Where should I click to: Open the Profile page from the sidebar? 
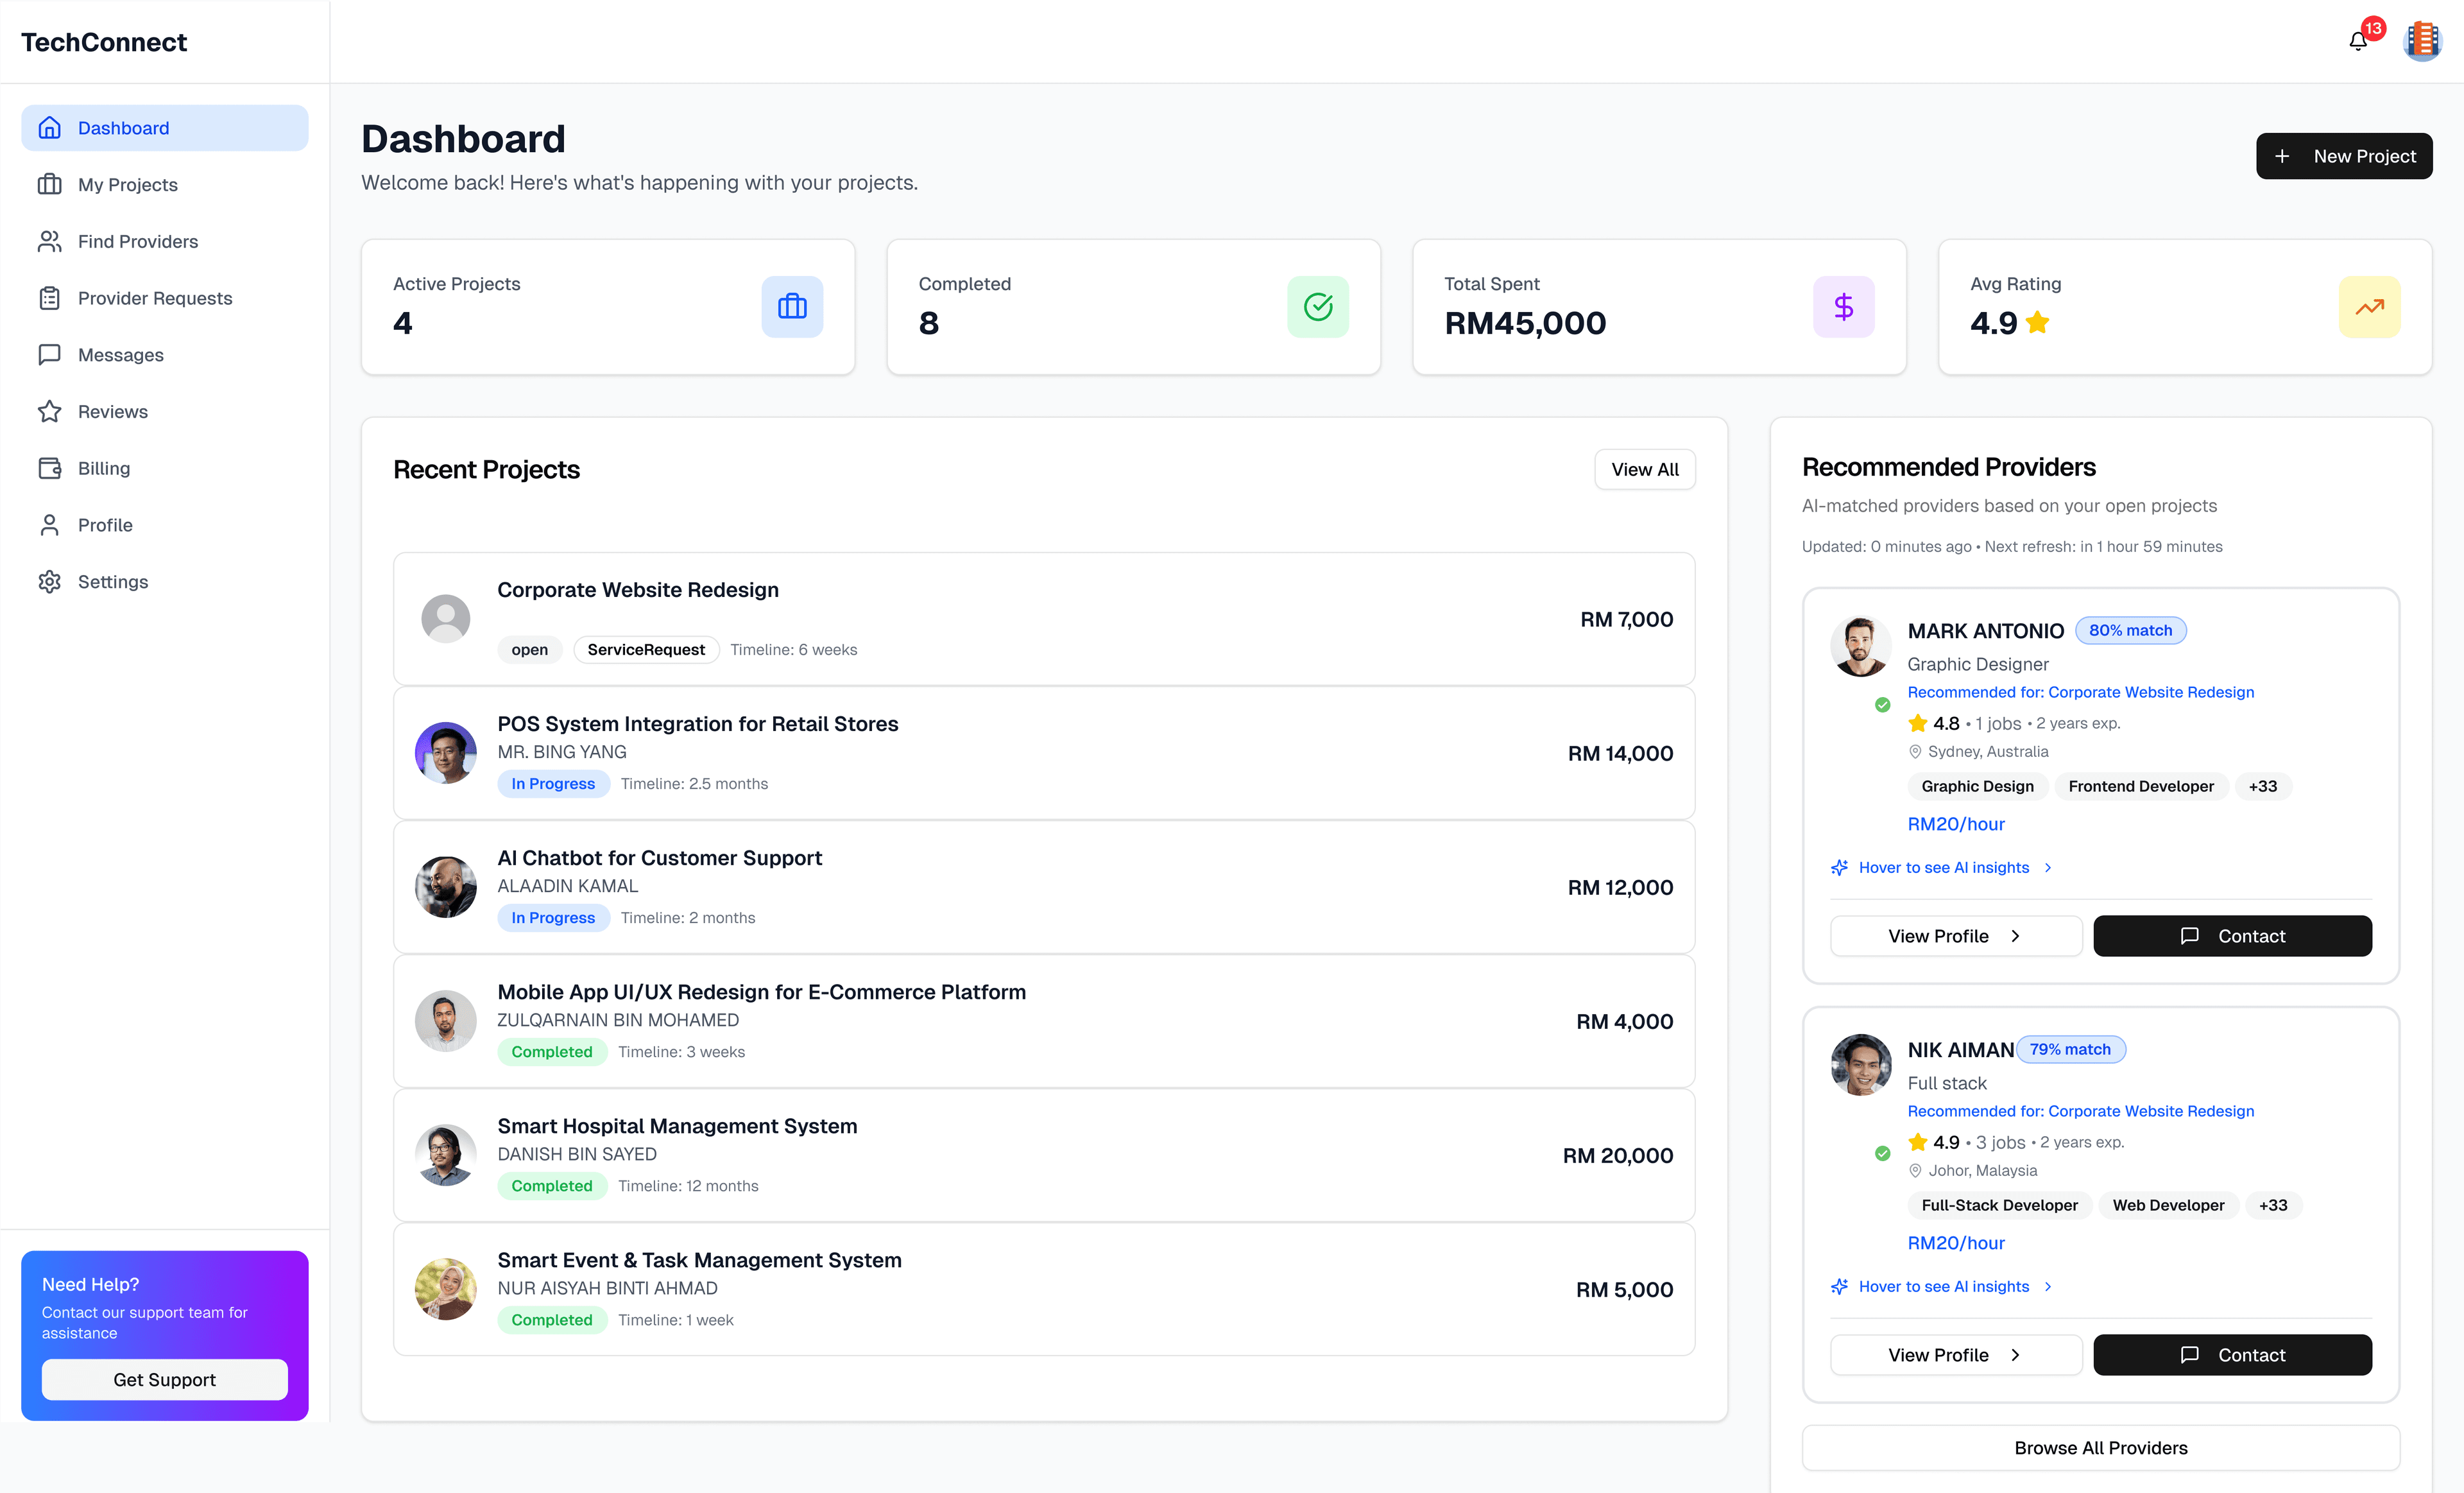point(50,524)
